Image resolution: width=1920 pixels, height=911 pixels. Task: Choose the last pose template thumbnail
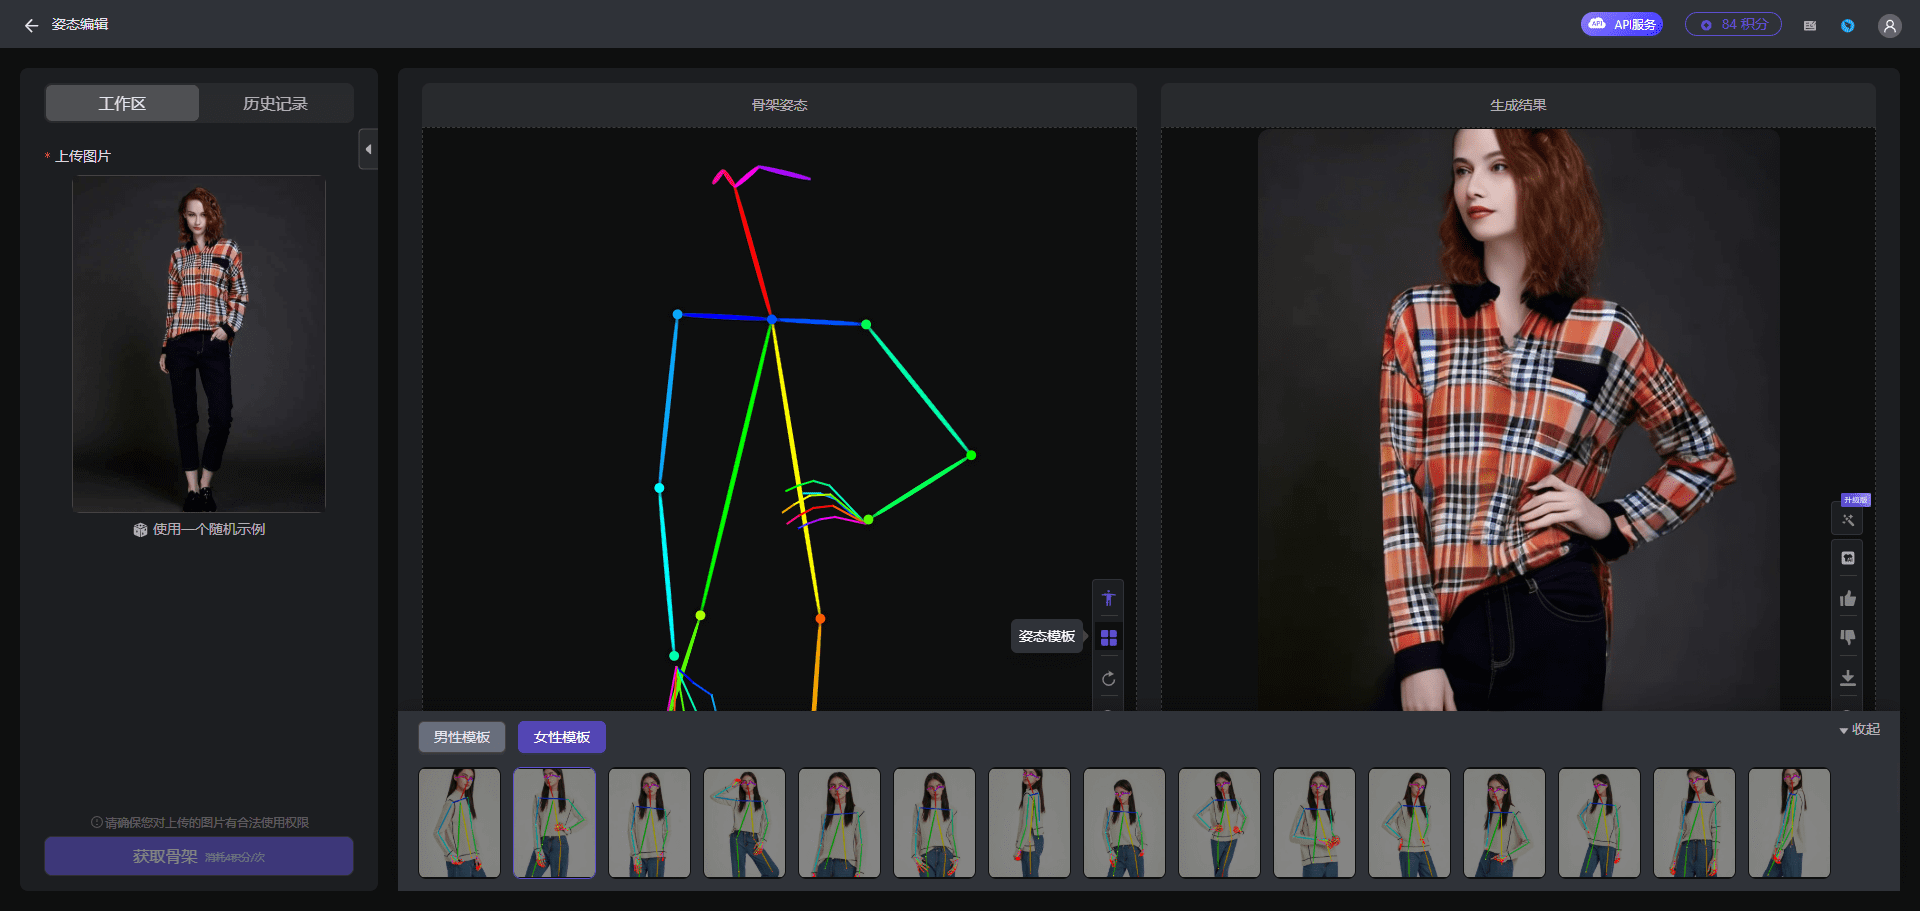(1789, 823)
